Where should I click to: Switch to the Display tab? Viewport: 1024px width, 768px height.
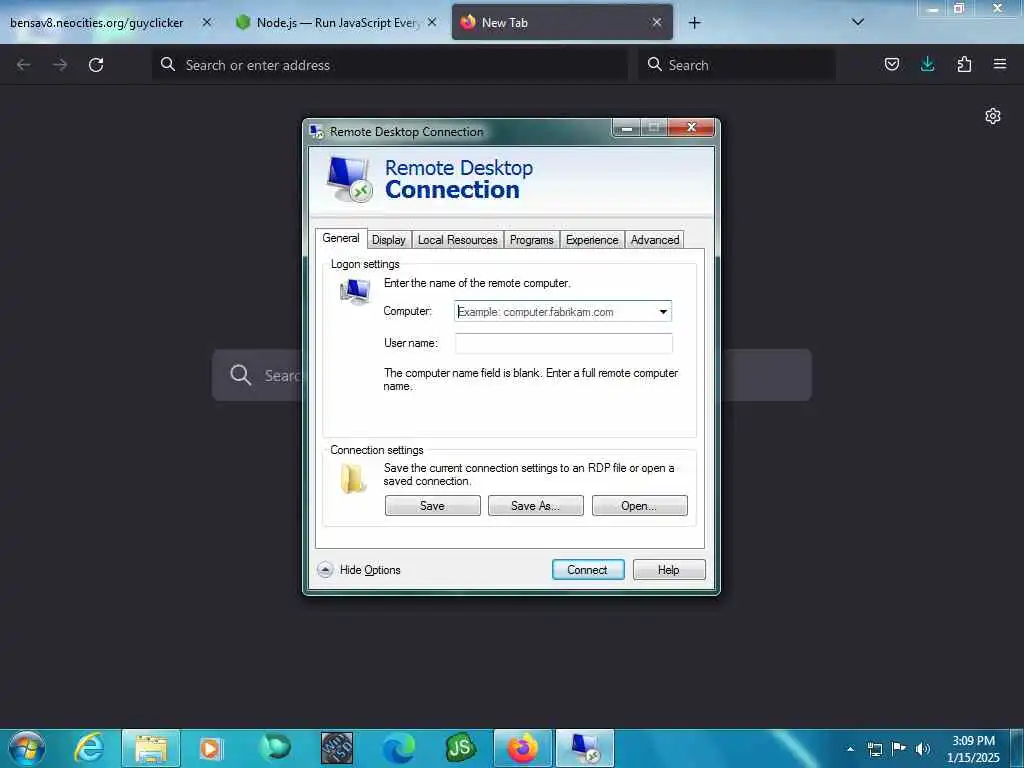(389, 240)
